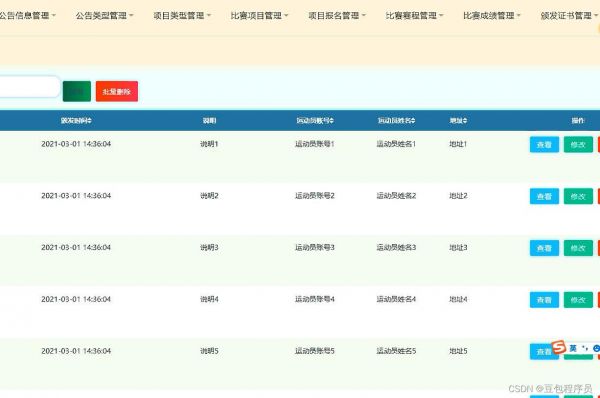Click the 说明4 cell

(209, 299)
